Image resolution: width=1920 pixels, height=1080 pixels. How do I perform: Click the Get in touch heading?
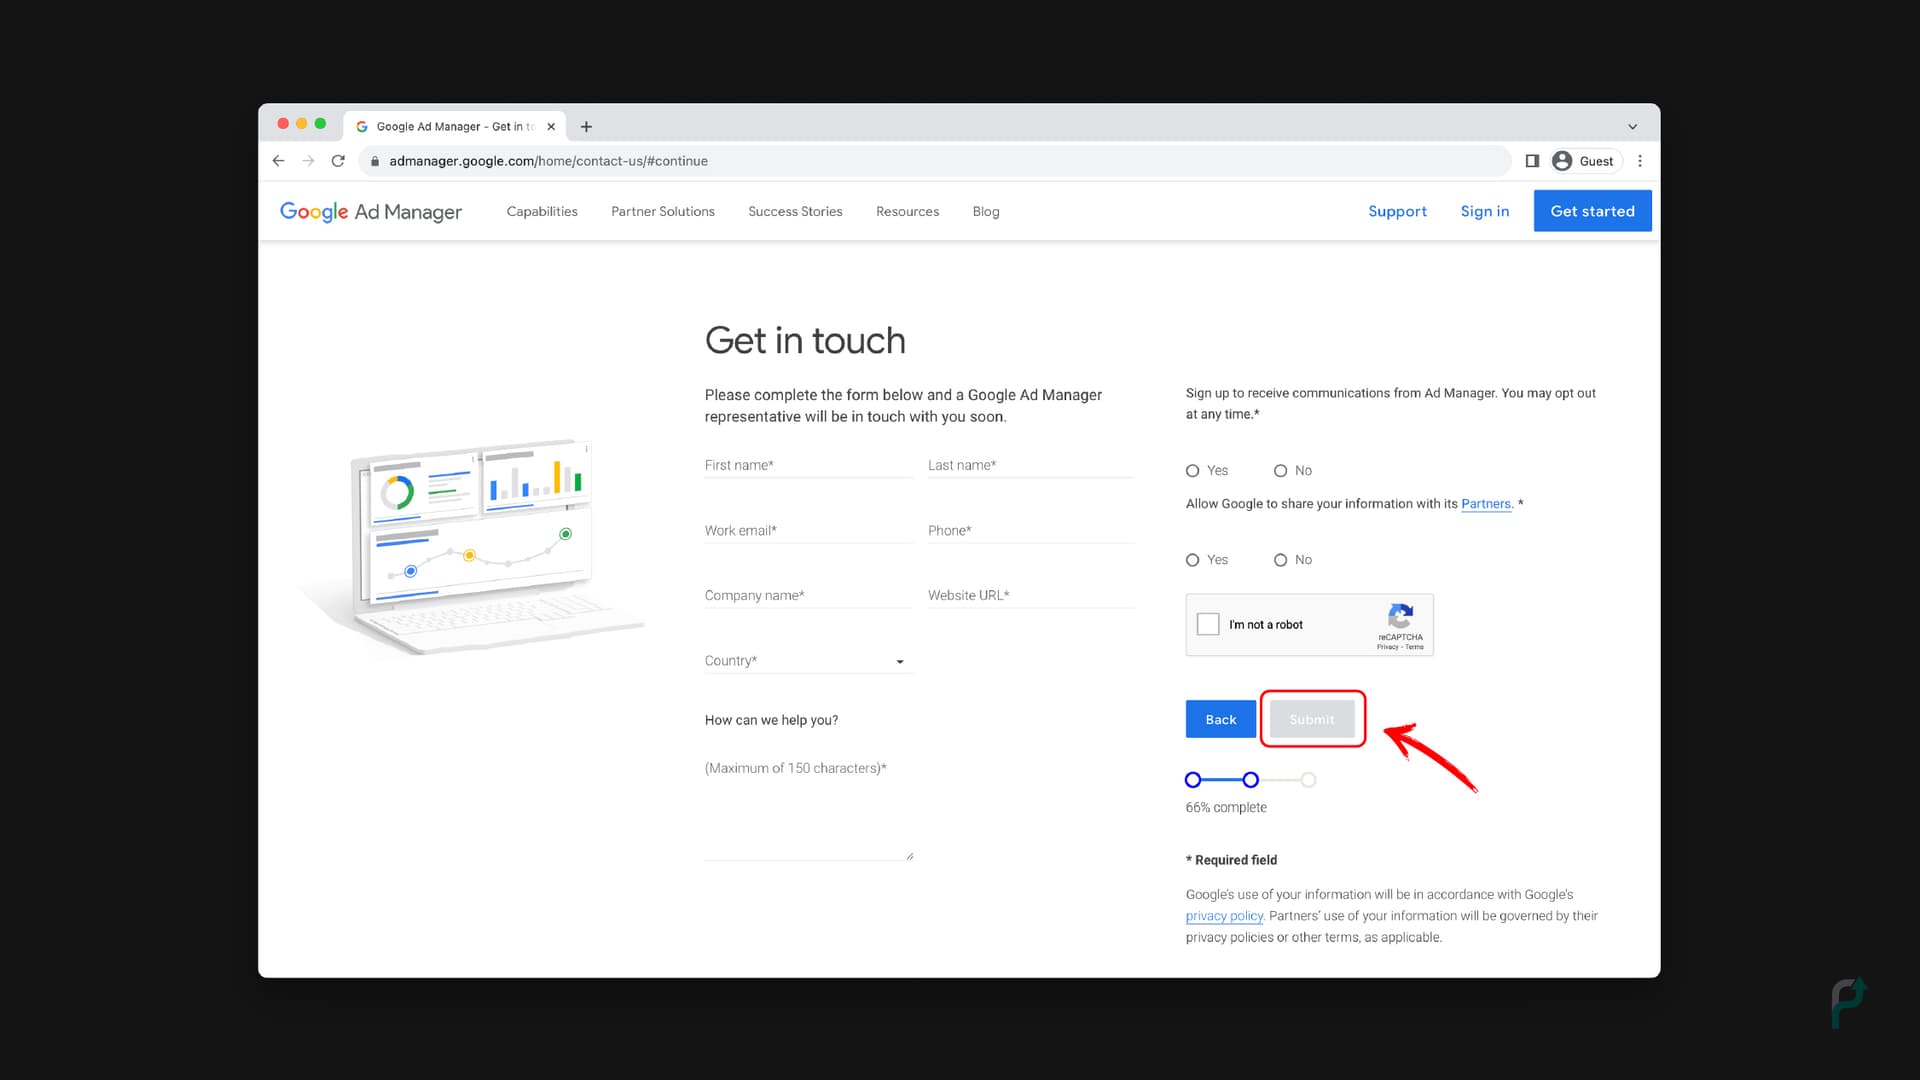pos(805,341)
